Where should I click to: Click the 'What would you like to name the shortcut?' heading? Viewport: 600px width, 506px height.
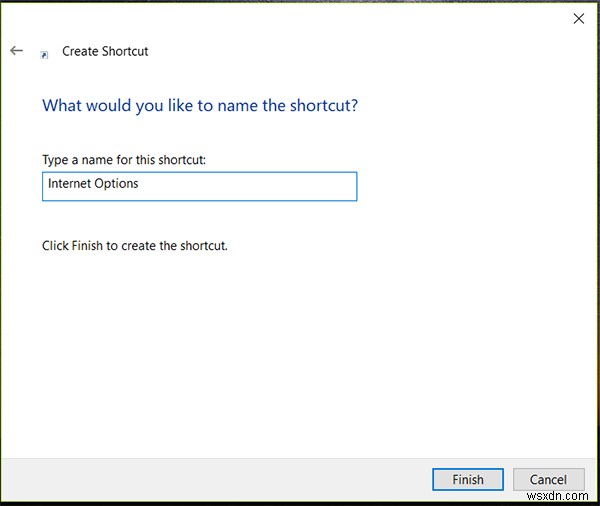[200, 106]
